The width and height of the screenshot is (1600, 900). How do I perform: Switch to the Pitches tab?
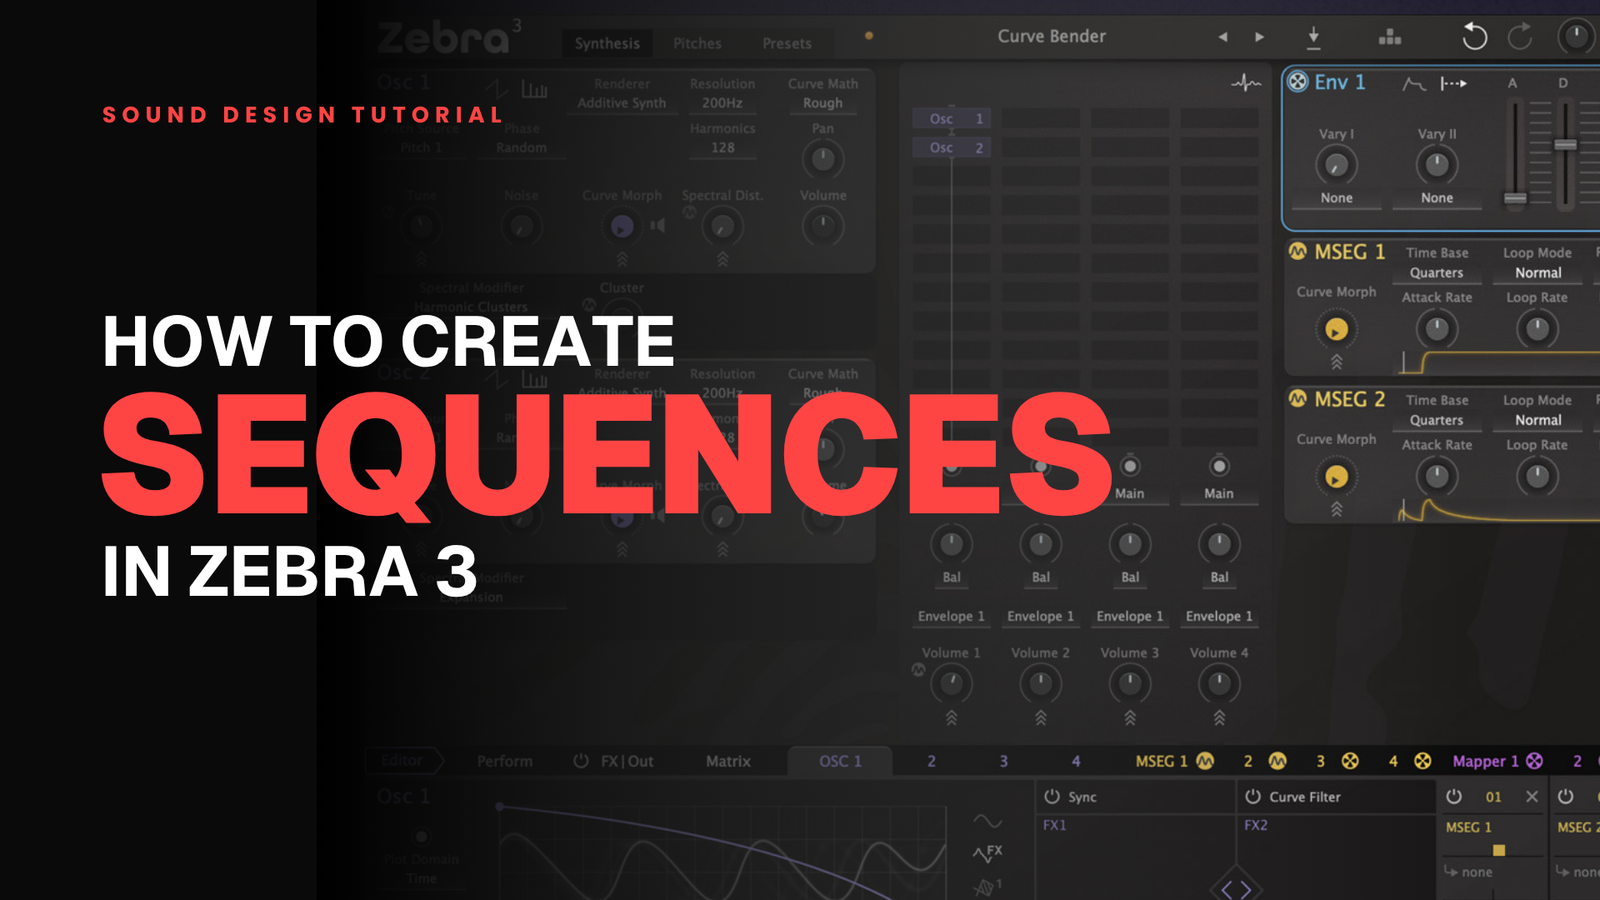(x=697, y=43)
